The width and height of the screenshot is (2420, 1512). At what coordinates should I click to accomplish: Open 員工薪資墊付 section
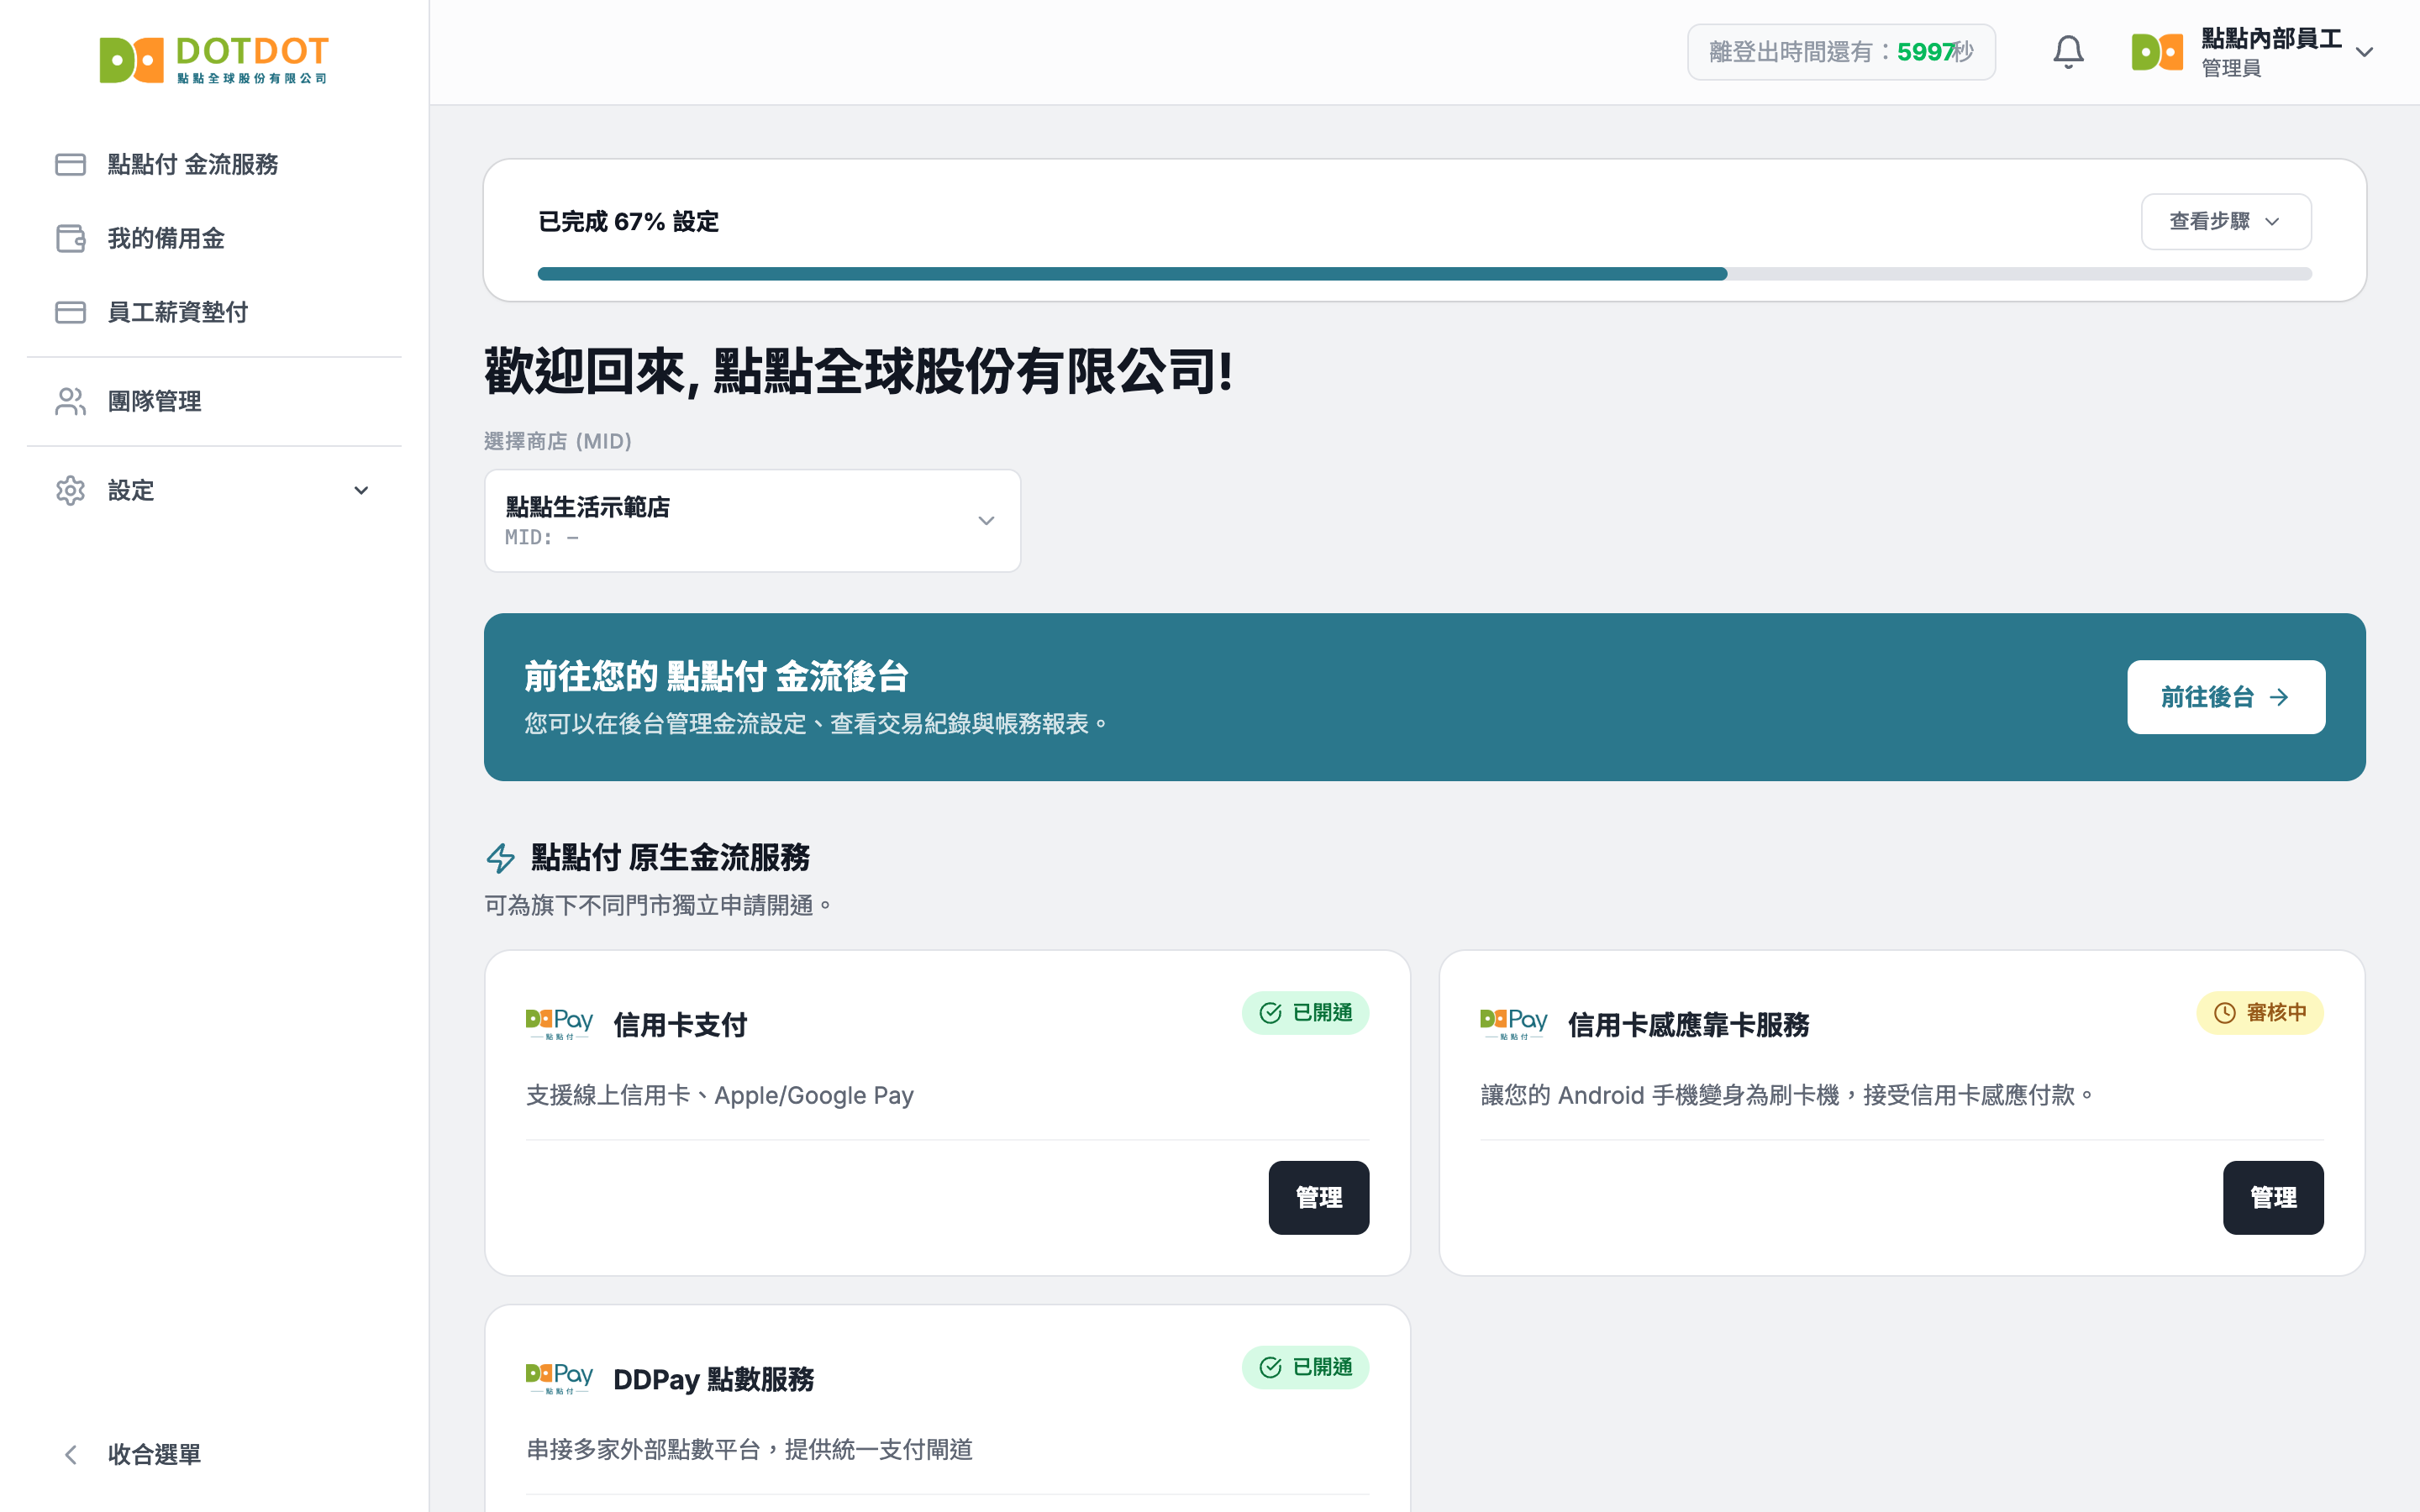[214, 312]
